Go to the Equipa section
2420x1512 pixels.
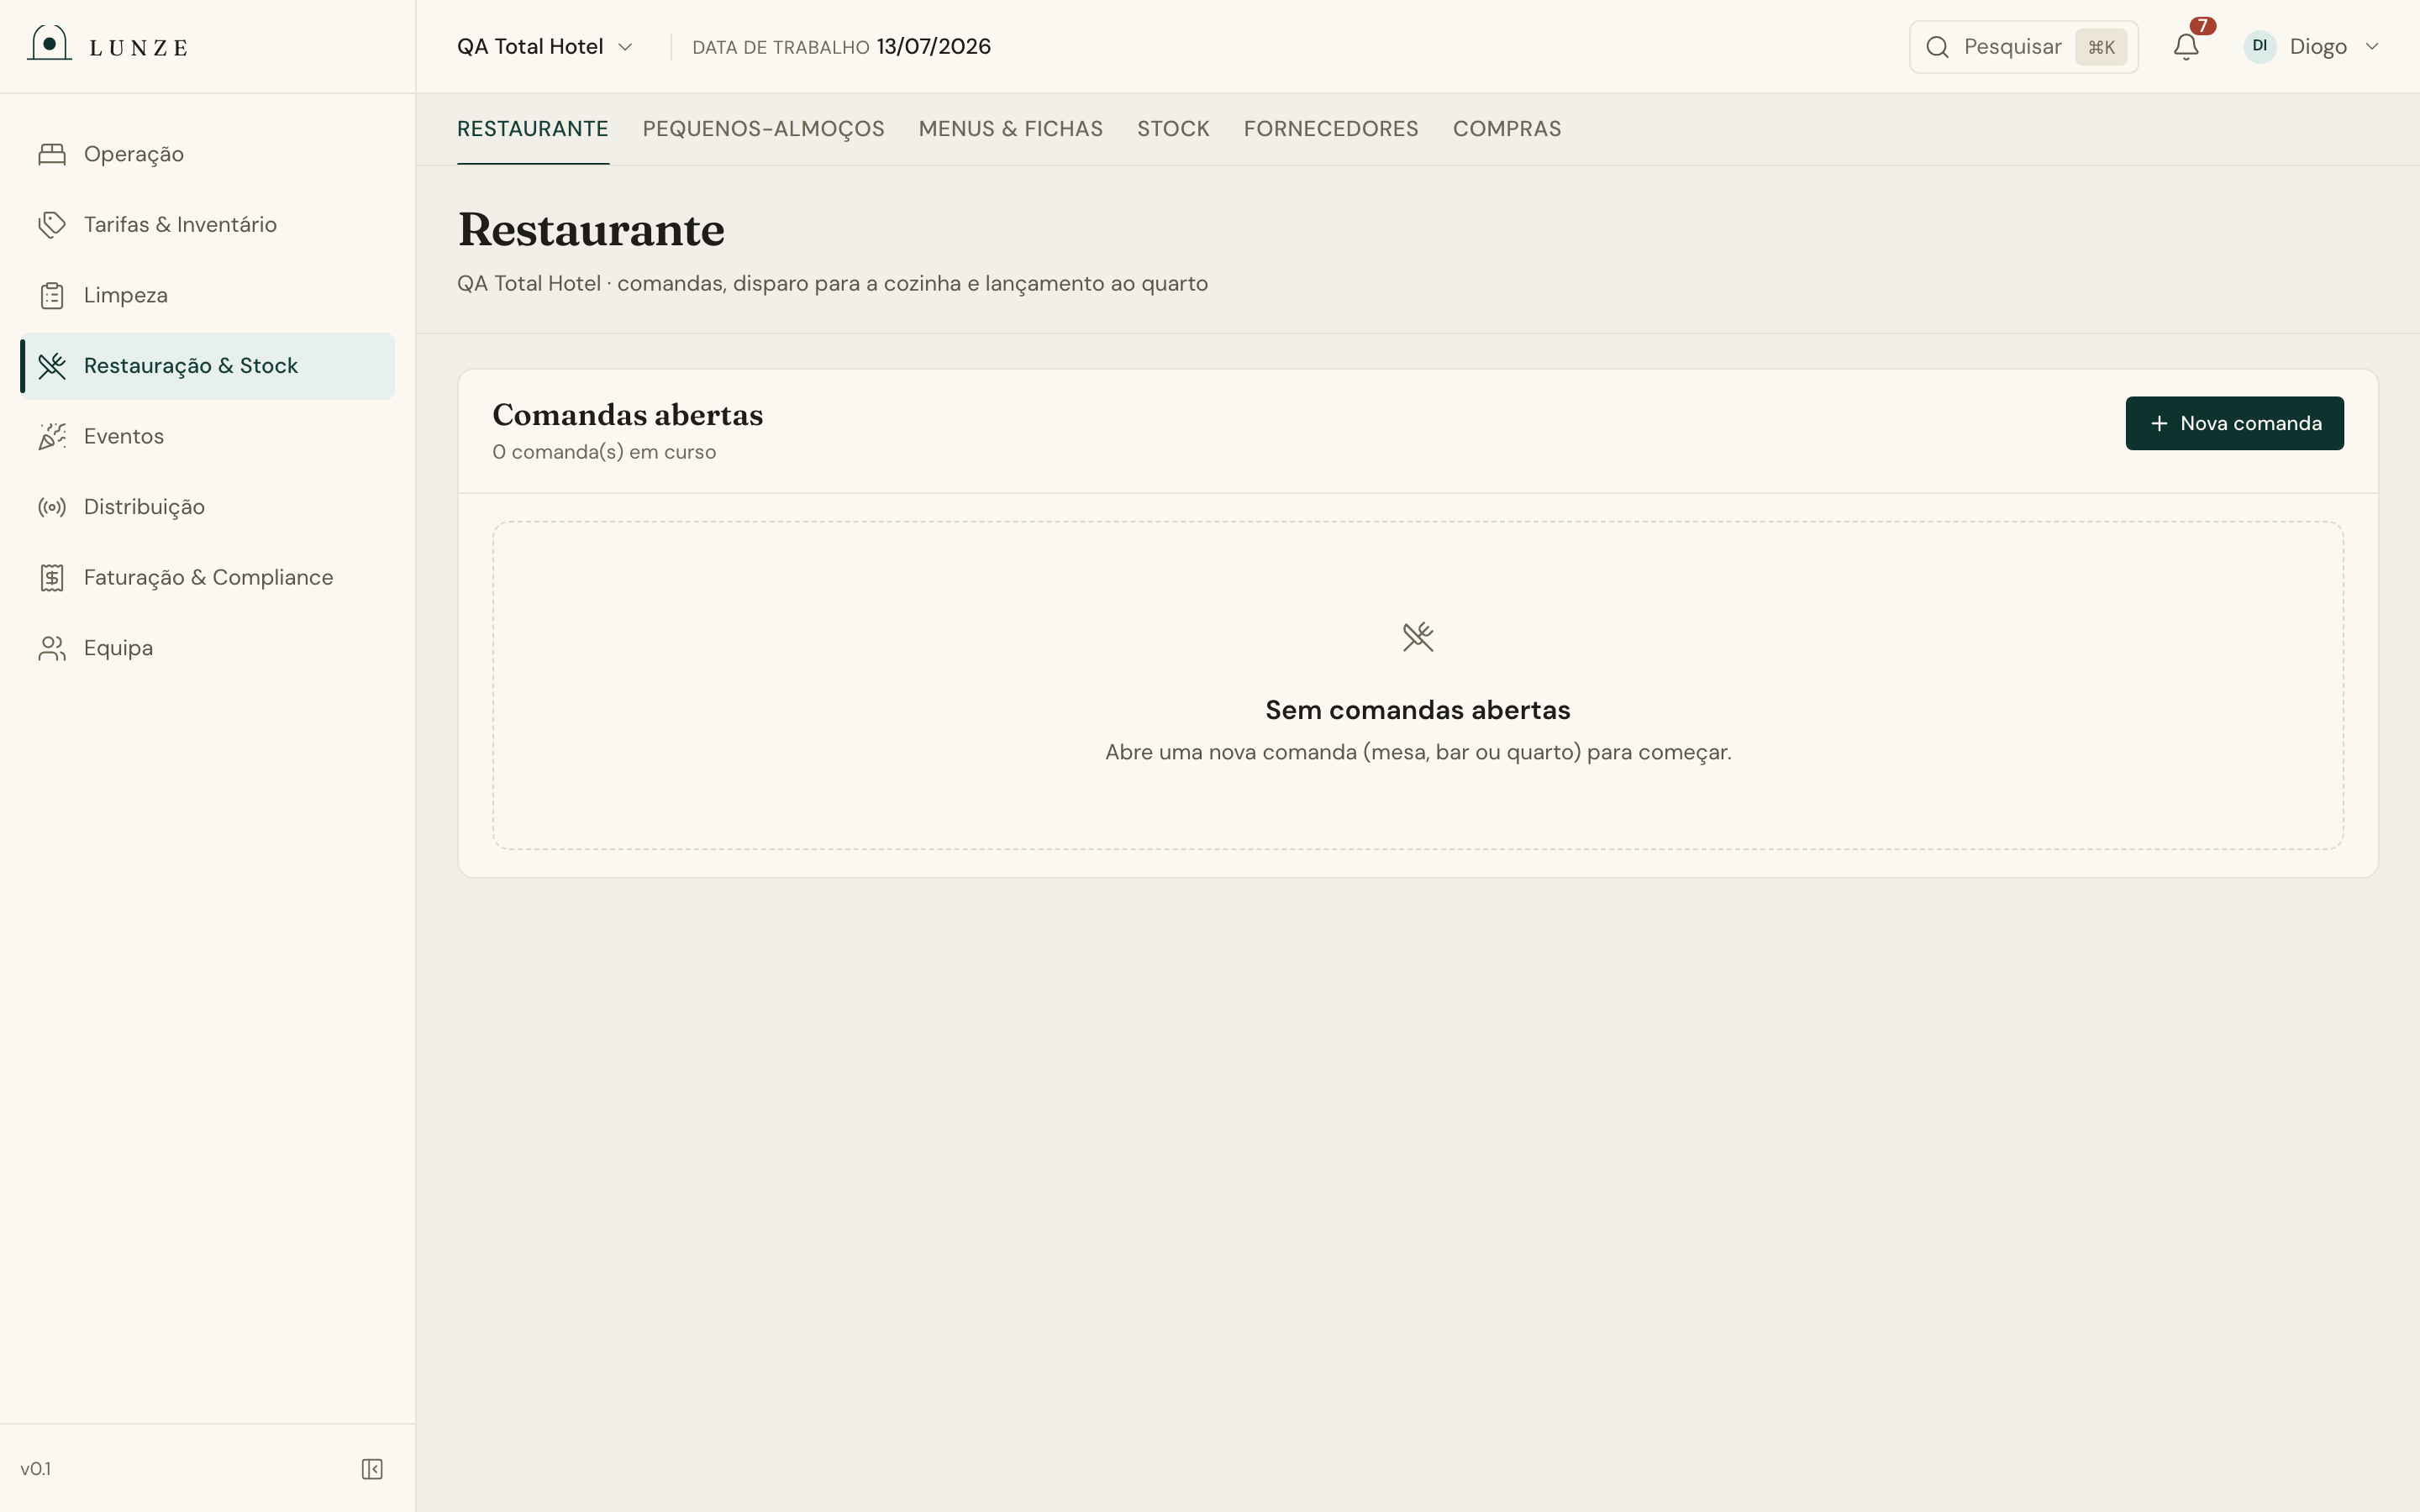[x=207, y=648]
